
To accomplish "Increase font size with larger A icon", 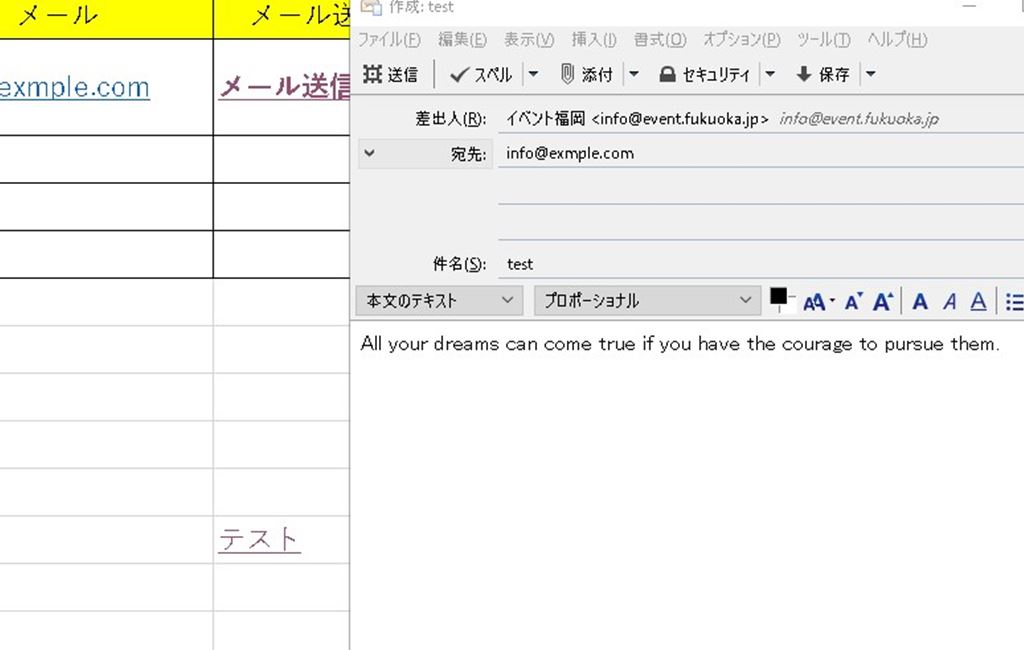I will click(883, 301).
